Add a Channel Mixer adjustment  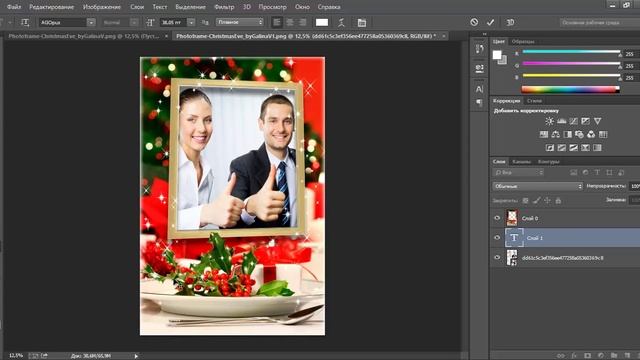tap(591, 134)
